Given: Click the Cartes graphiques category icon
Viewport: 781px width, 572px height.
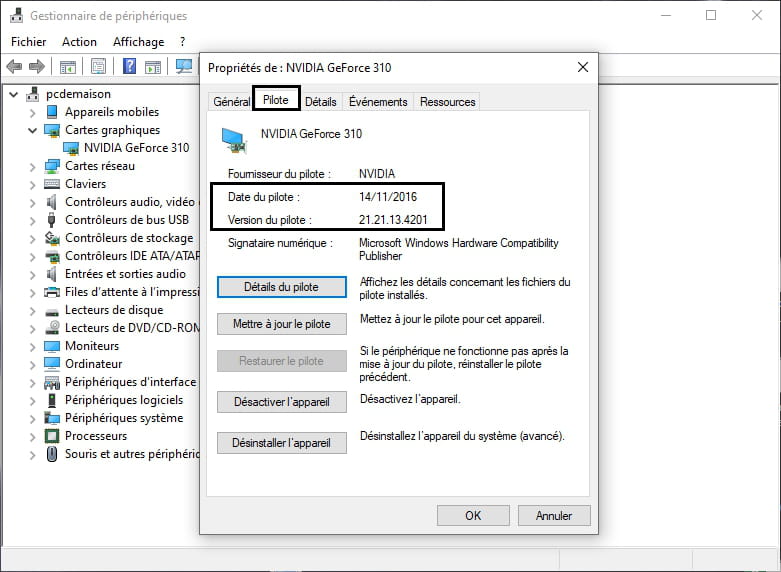Looking at the screenshot, I should point(52,131).
